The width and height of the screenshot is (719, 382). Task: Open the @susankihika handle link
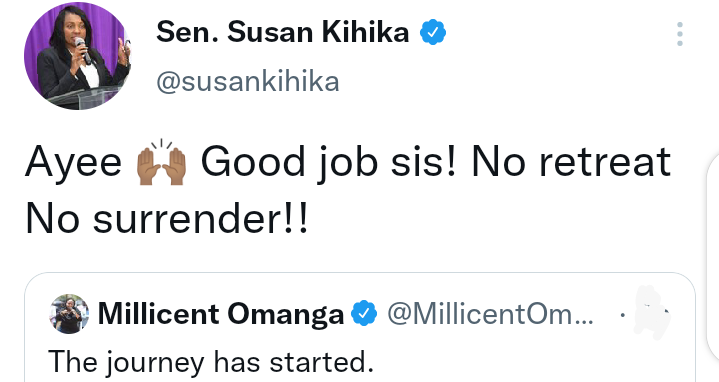[x=248, y=82]
